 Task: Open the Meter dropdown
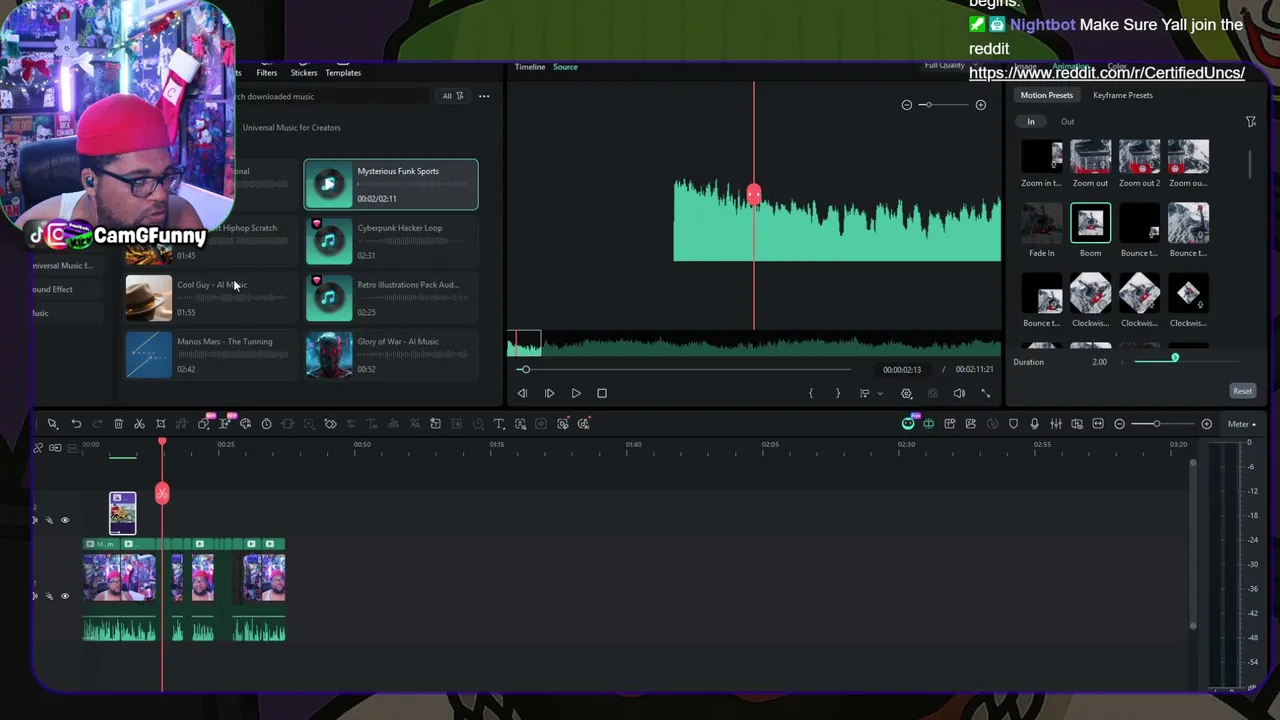click(1242, 424)
